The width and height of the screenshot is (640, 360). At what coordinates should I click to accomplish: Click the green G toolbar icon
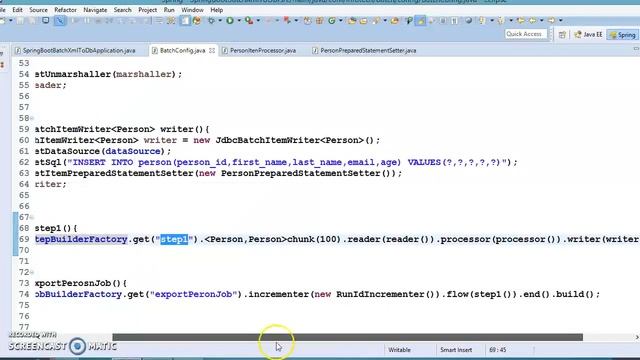pyautogui.click(x=332, y=20)
